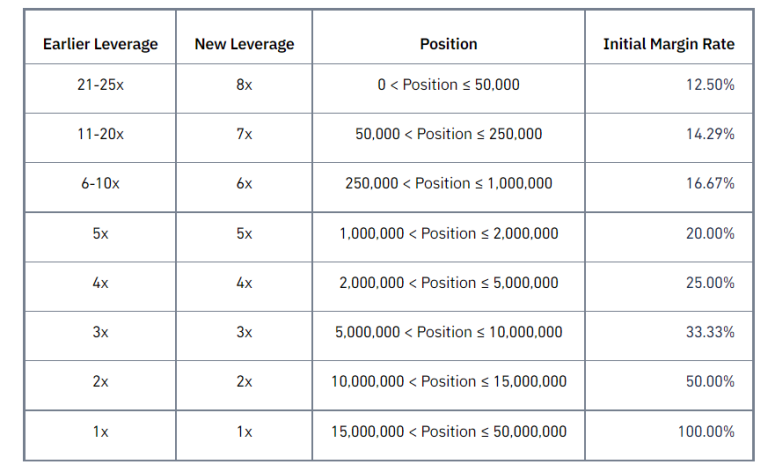Select the 100.00% margin rate cell
The width and height of the screenshot is (768, 472).
coord(706,432)
